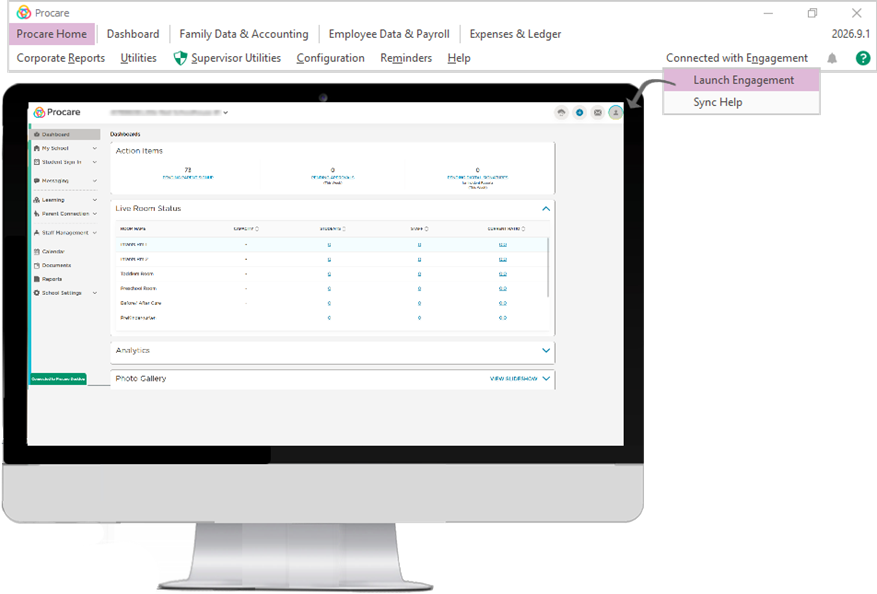Open the Employee Data & Payroll tab
Screen dimensions: 877x594
[x=389, y=34]
